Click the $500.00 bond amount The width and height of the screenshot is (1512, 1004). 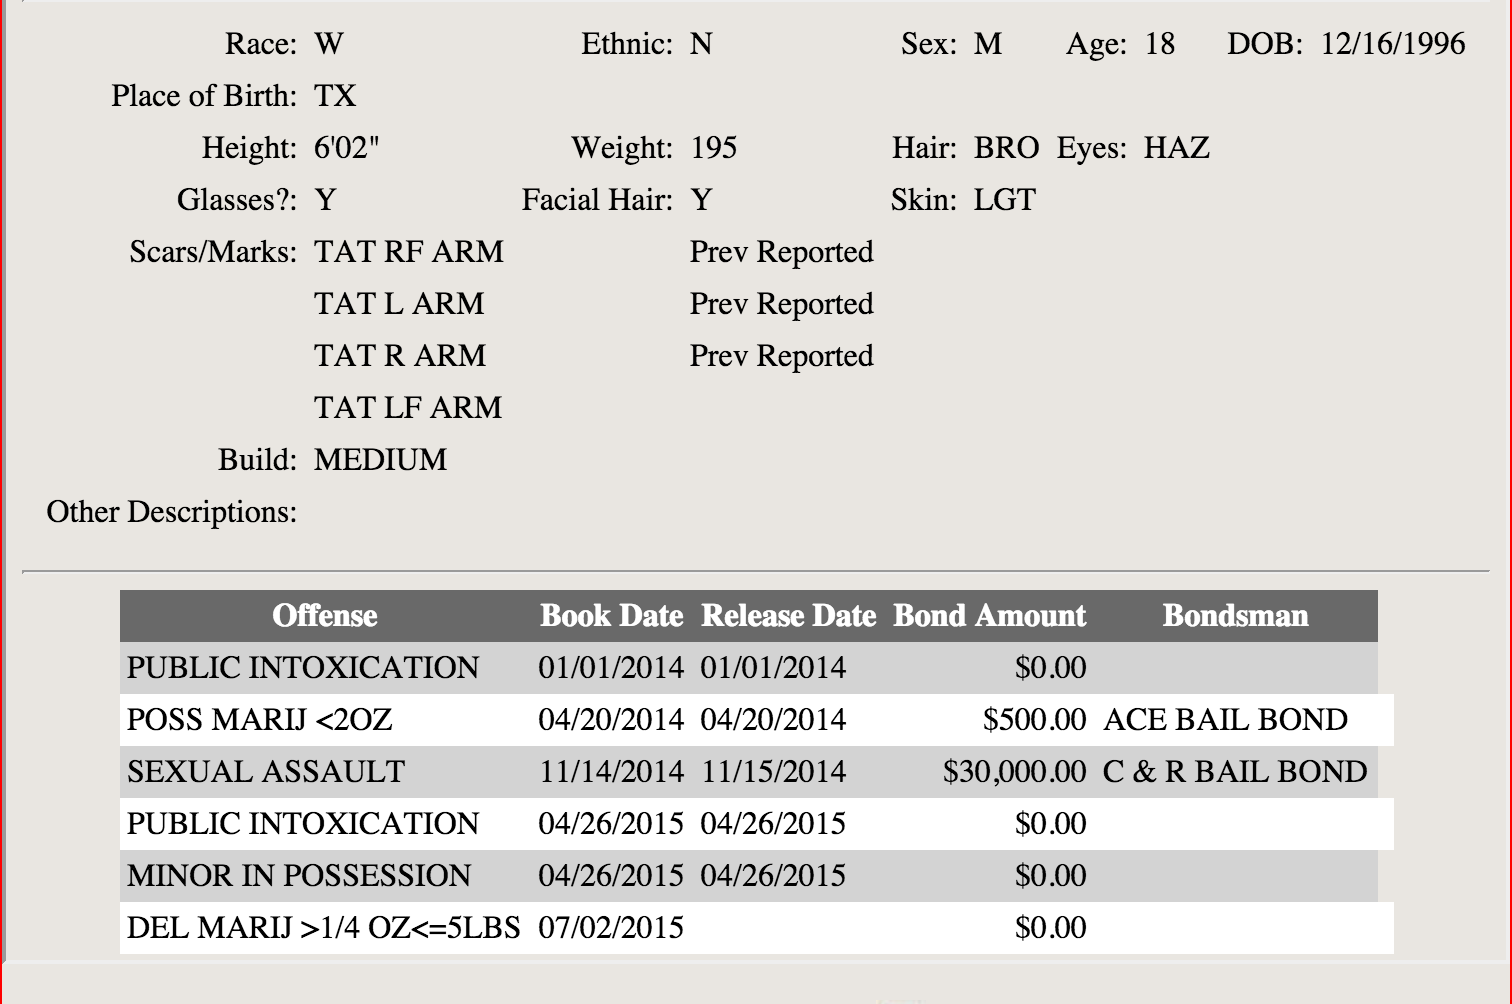click(1034, 720)
